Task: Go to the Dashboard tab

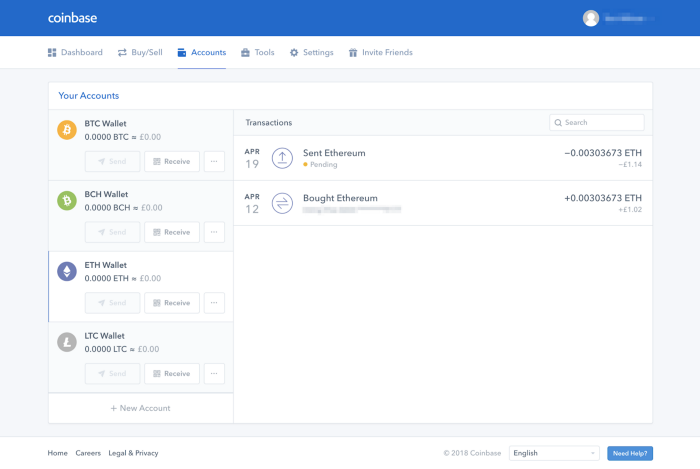Action: click(x=75, y=52)
